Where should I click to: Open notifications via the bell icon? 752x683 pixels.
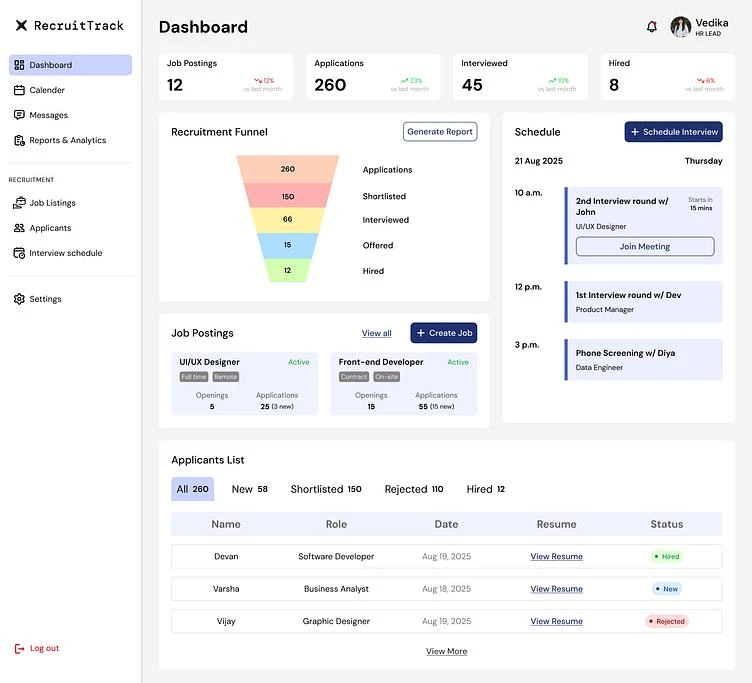tap(651, 26)
